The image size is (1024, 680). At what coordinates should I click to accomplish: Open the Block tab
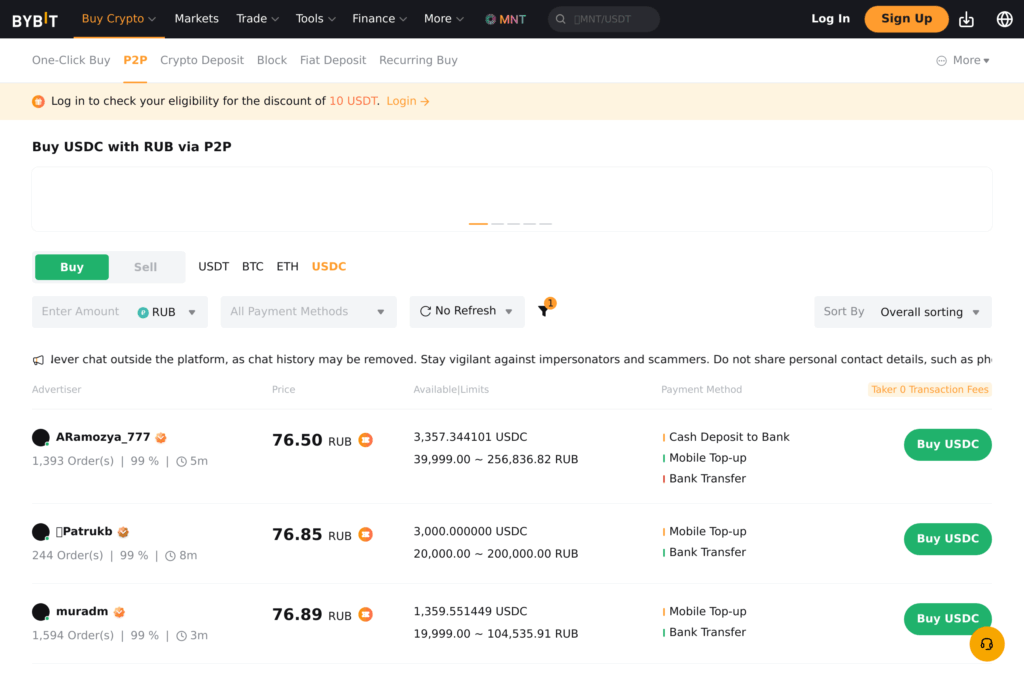pos(272,60)
